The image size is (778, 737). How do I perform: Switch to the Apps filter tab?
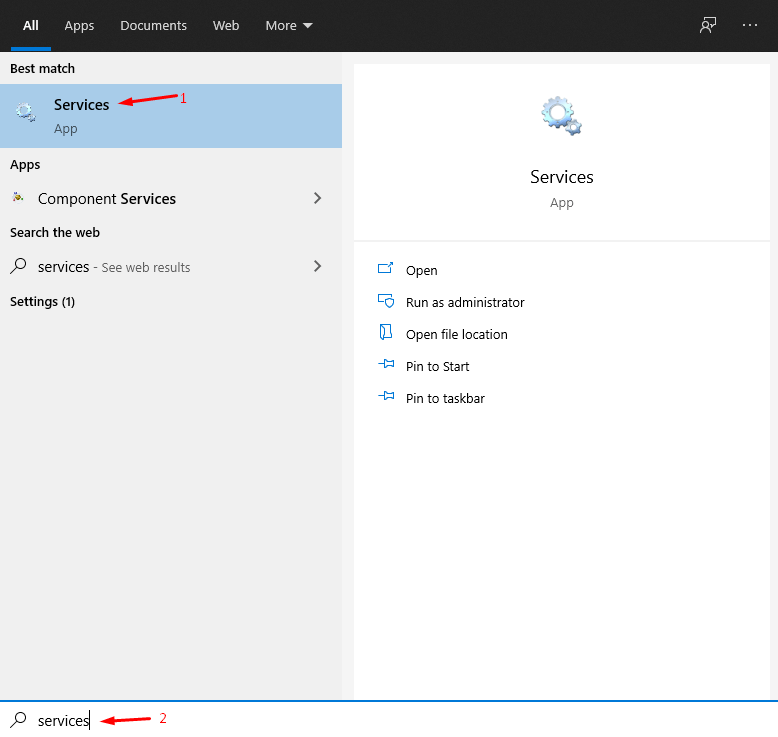79,25
